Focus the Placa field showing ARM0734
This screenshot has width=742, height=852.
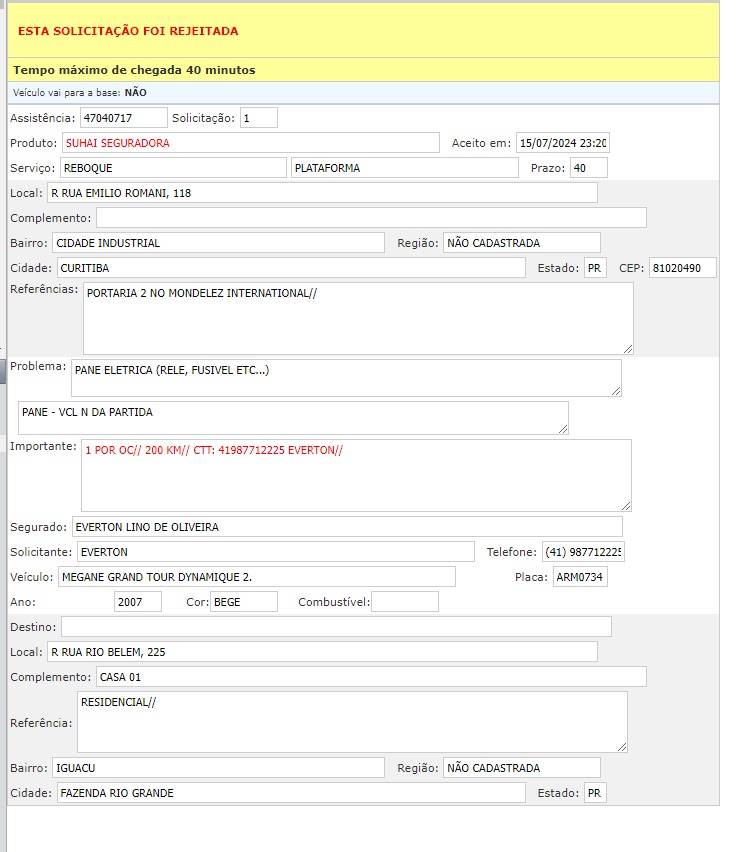[580, 577]
